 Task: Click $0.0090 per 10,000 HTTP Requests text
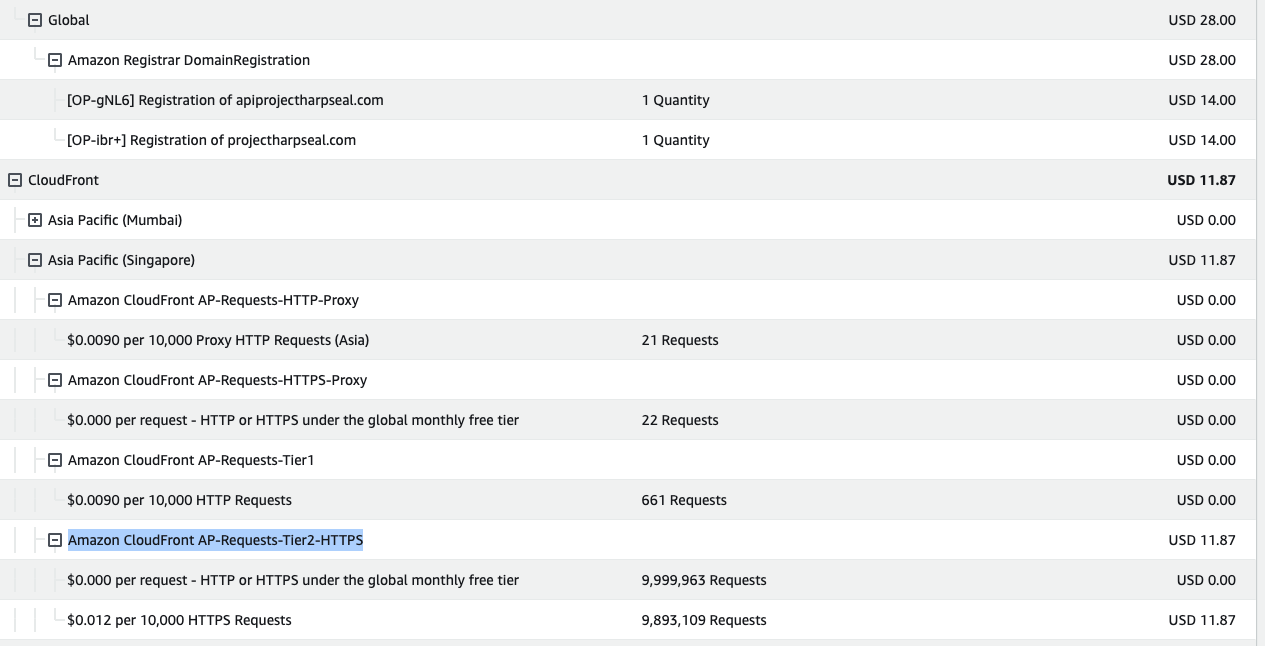[179, 500]
